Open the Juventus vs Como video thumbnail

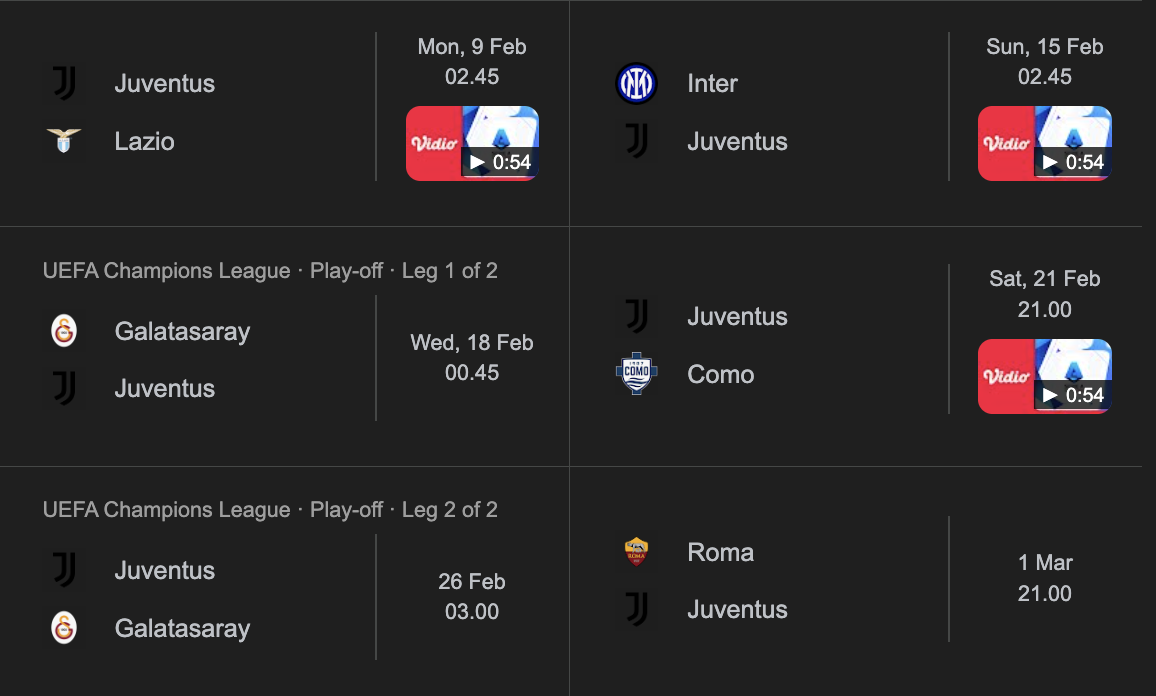(x=1045, y=376)
